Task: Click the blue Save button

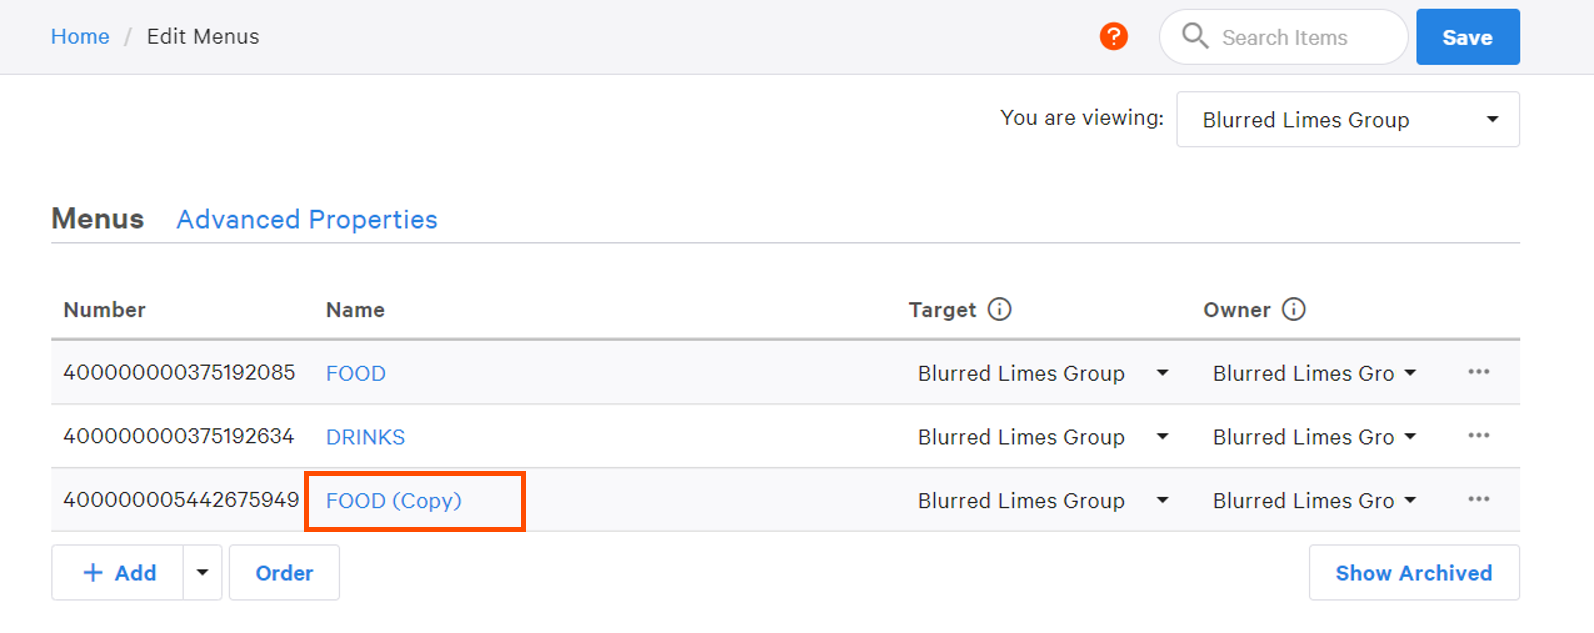Action: click(1467, 37)
